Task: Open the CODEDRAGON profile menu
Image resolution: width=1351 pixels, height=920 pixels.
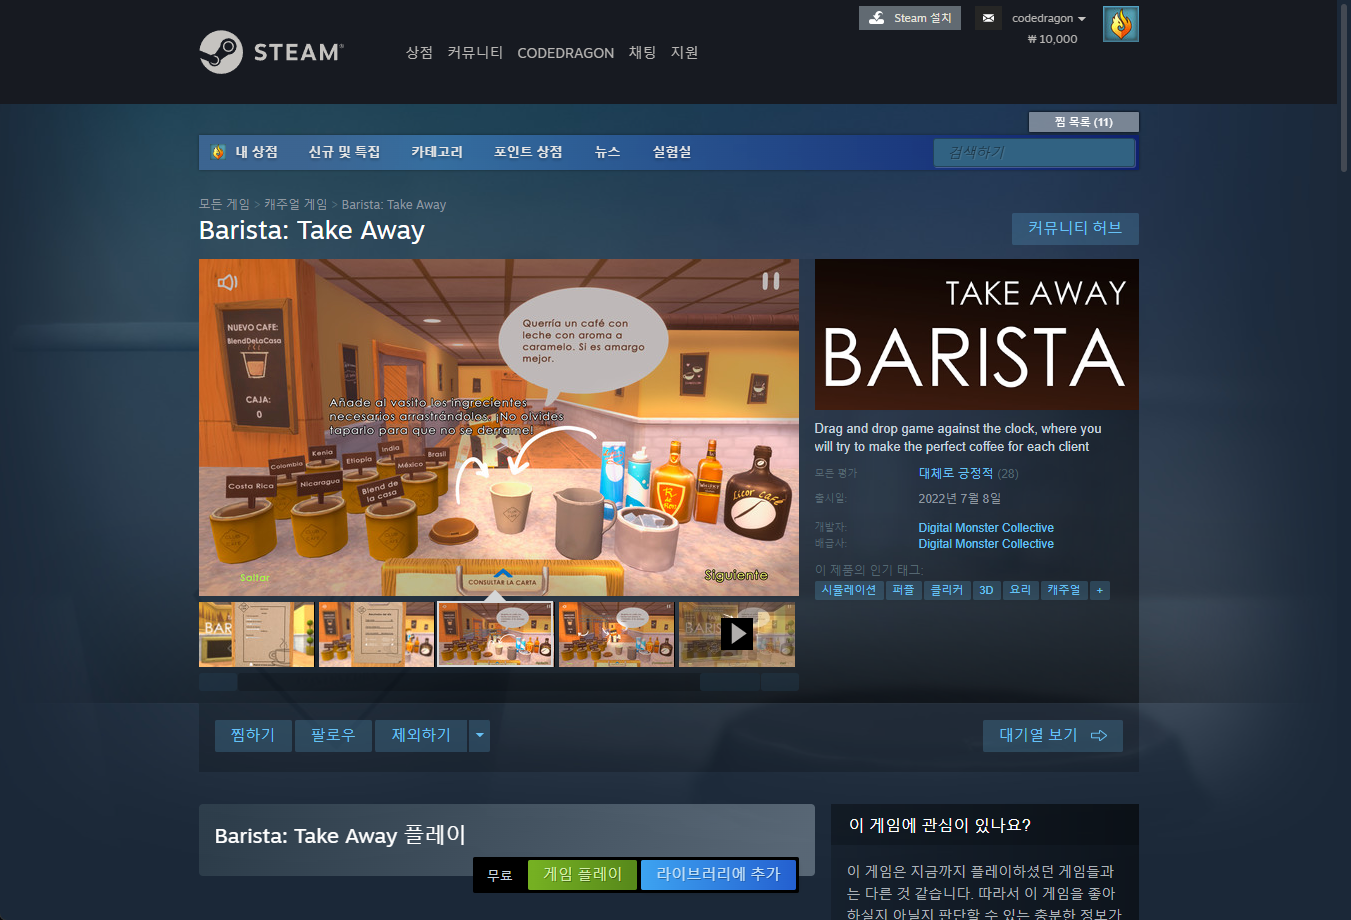Action: [x=565, y=53]
